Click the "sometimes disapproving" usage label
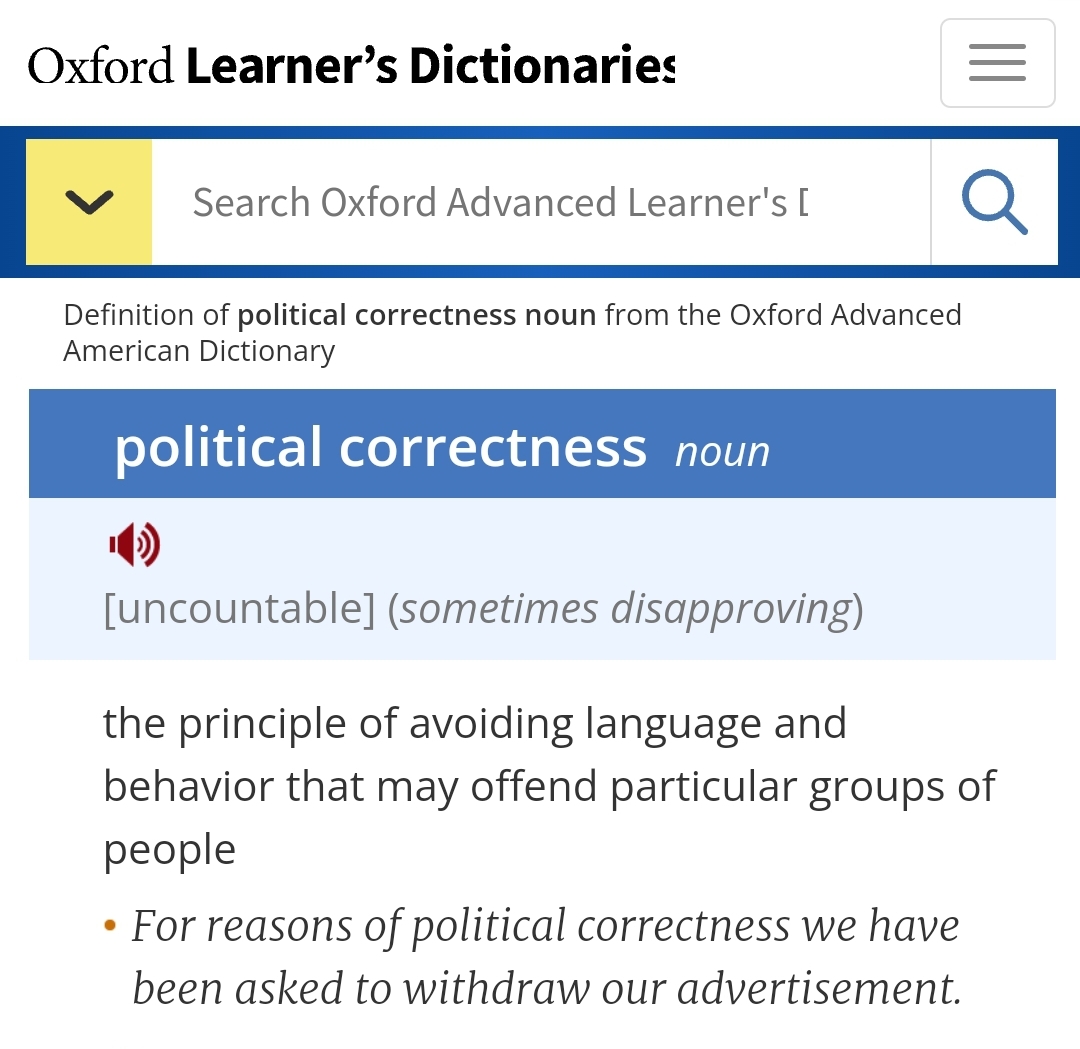Viewport: 1080px width, 1049px height. pos(626,608)
